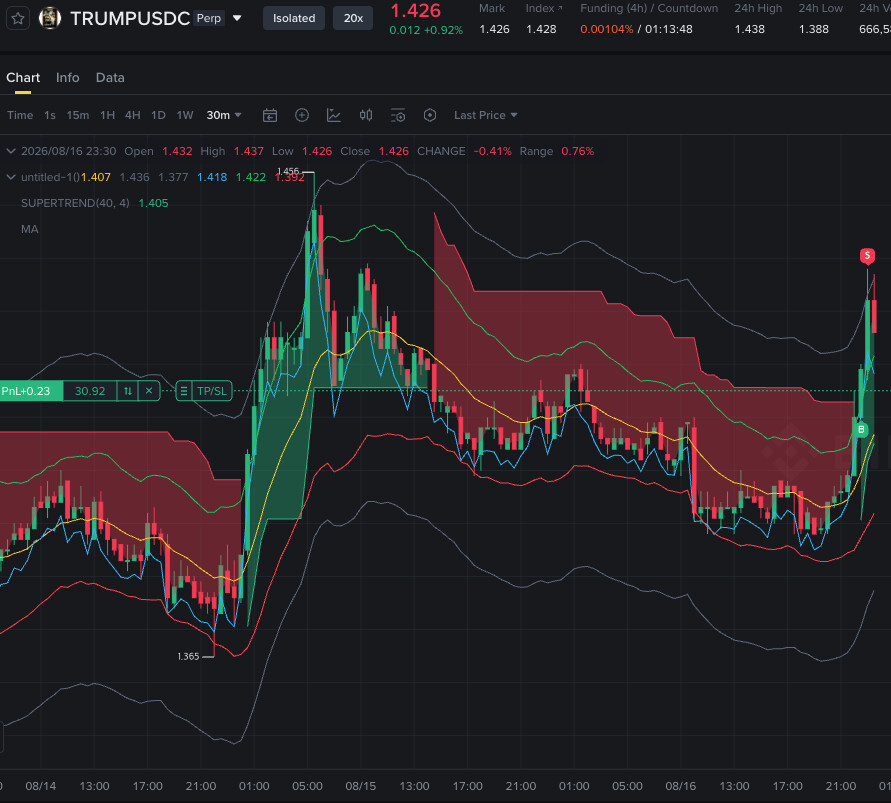This screenshot has height=803, width=891.
Task: Click the 30.92 position size value
Action: click(90, 391)
